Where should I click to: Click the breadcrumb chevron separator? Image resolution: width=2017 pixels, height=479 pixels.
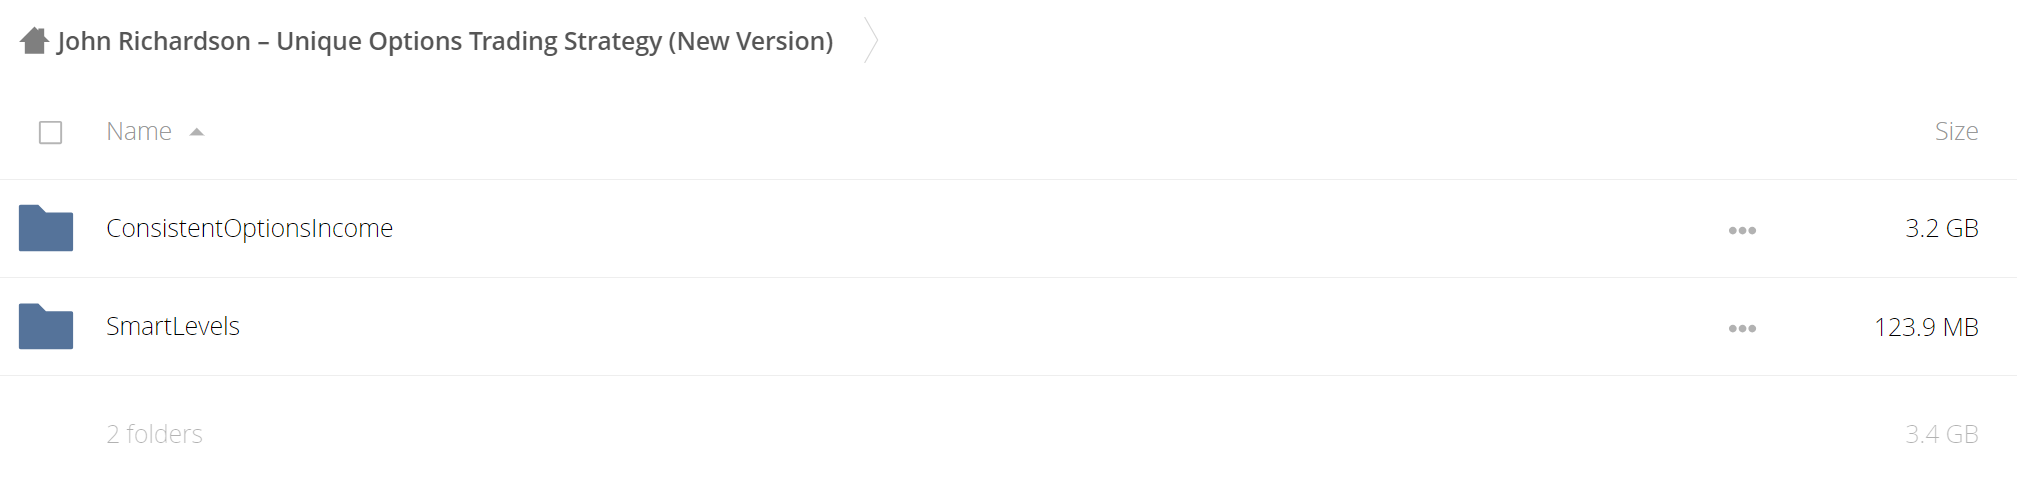(871, 41)
